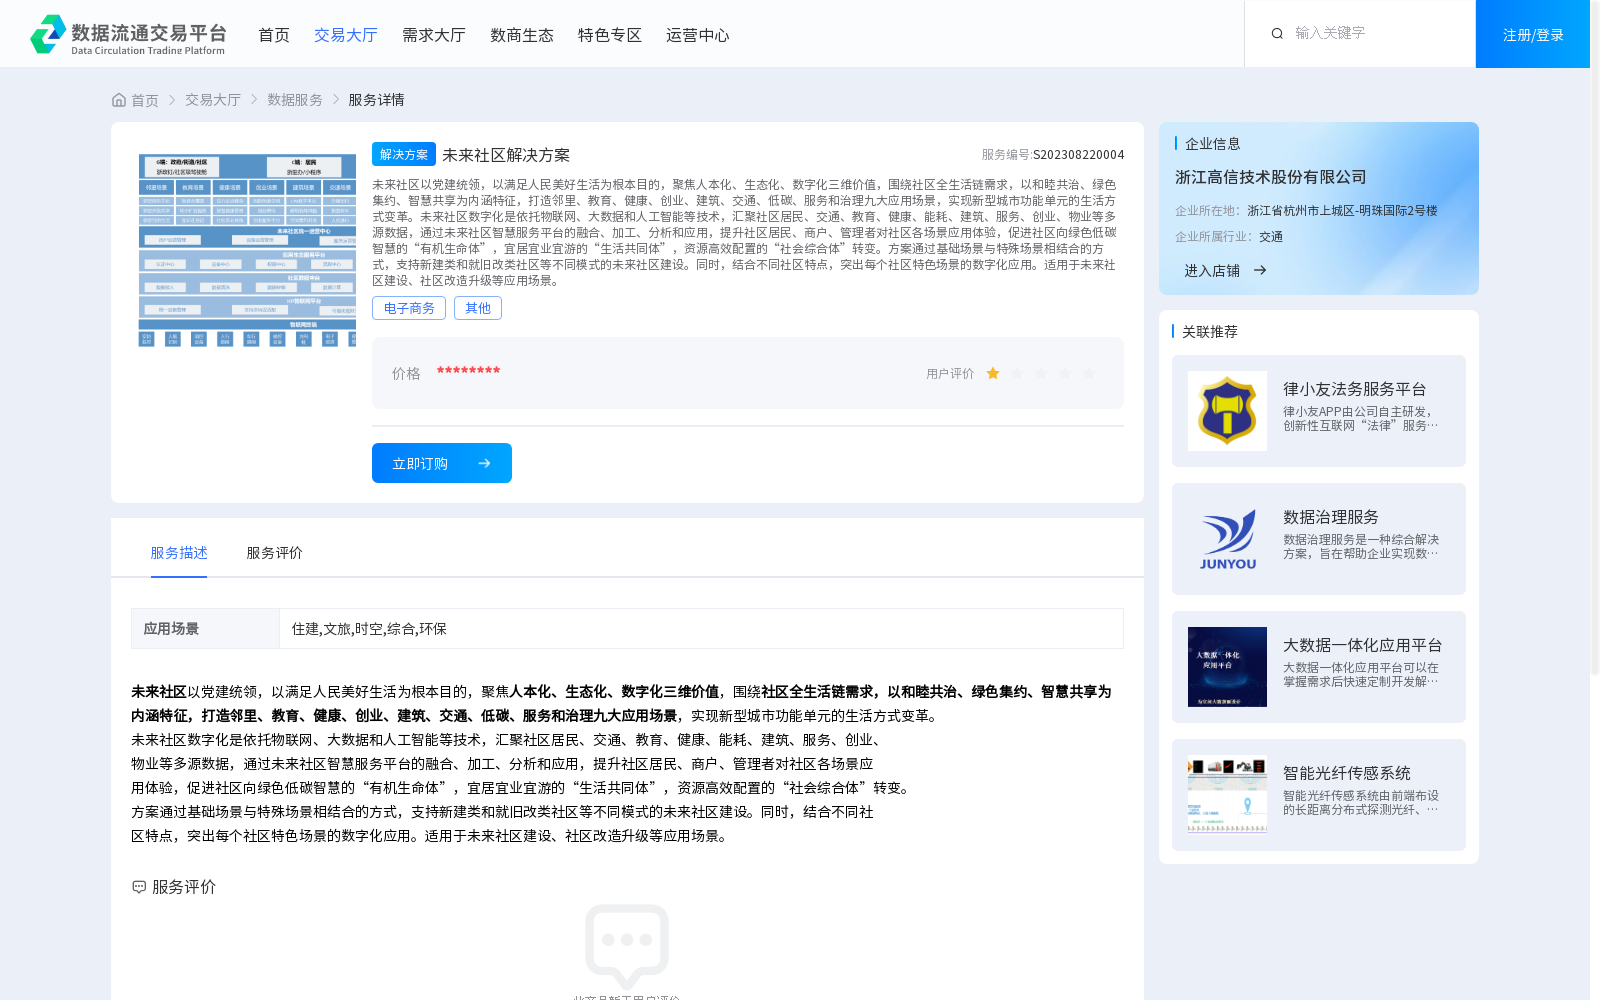Open 智能光纤传感系统 recommendation title
Screen dimensions: 1600x1000
(x=1347, y=773)
